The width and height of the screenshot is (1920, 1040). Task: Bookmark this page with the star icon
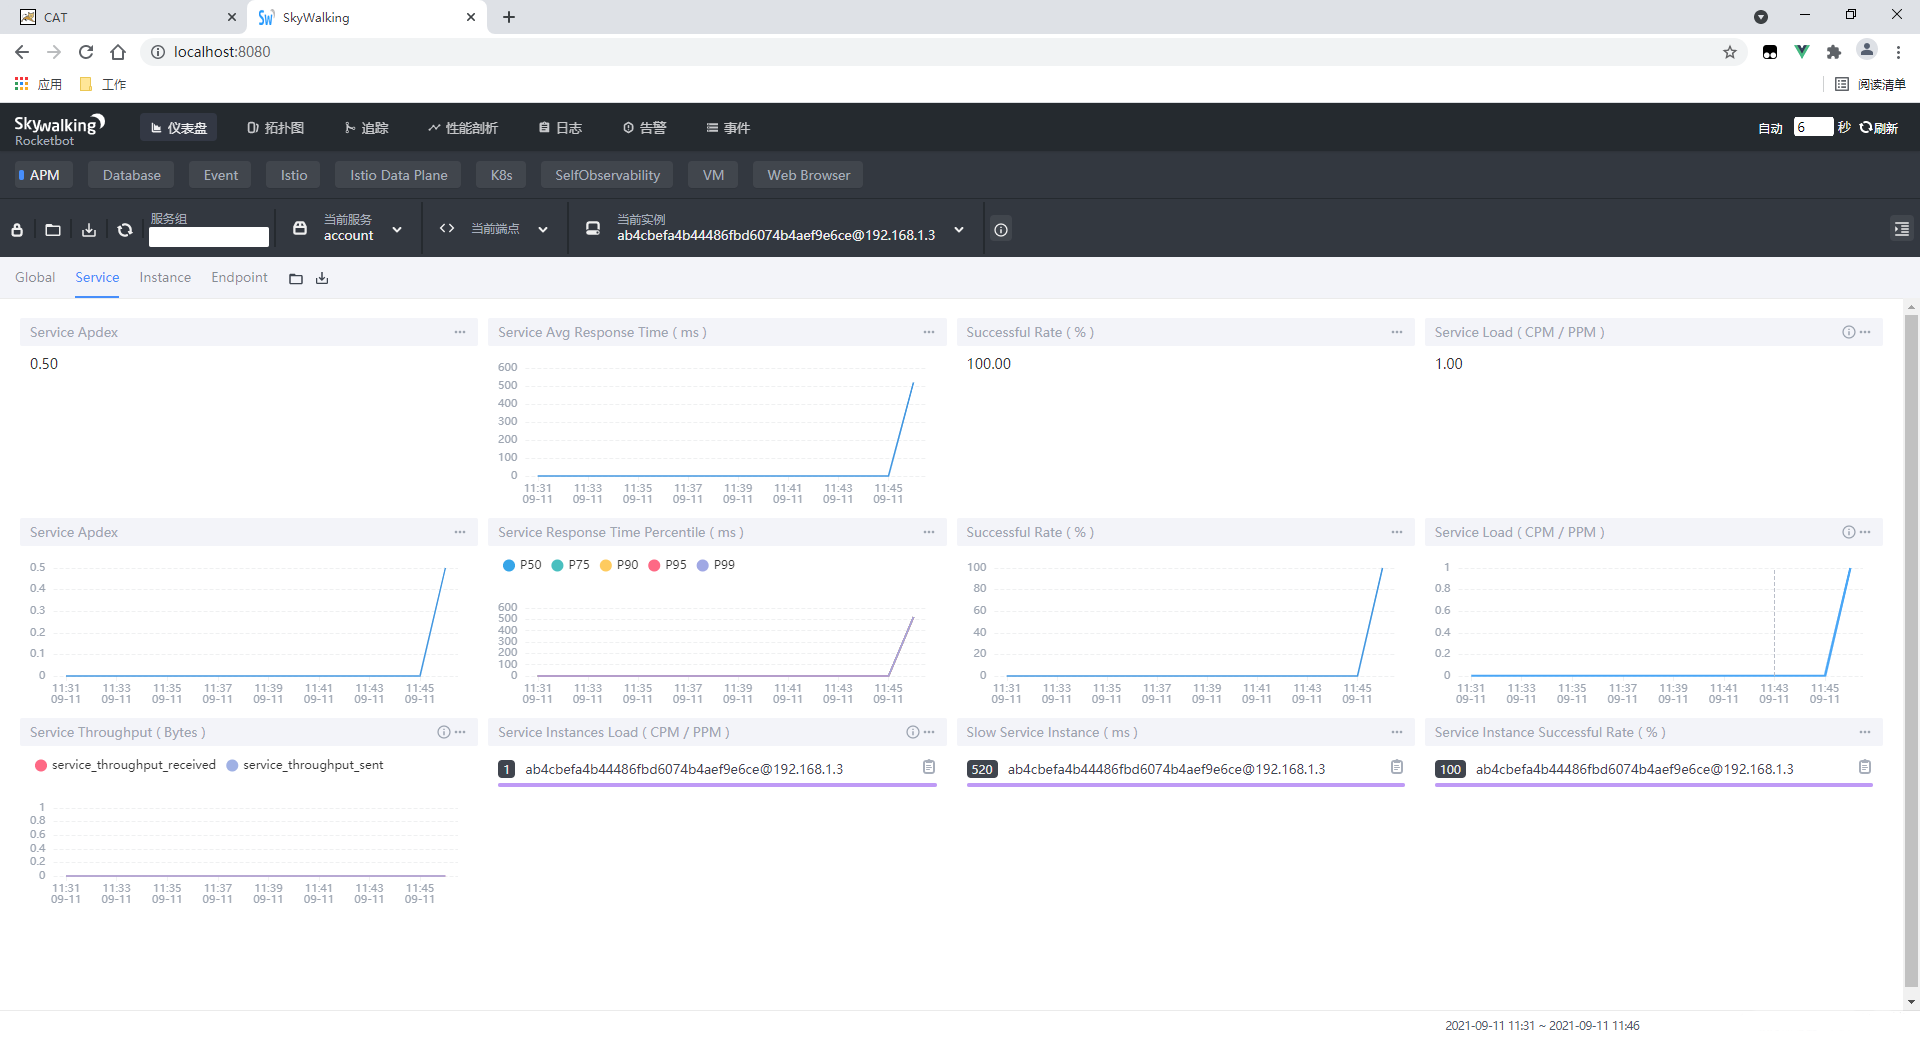pyautogui.click(x=1730, y=52)
